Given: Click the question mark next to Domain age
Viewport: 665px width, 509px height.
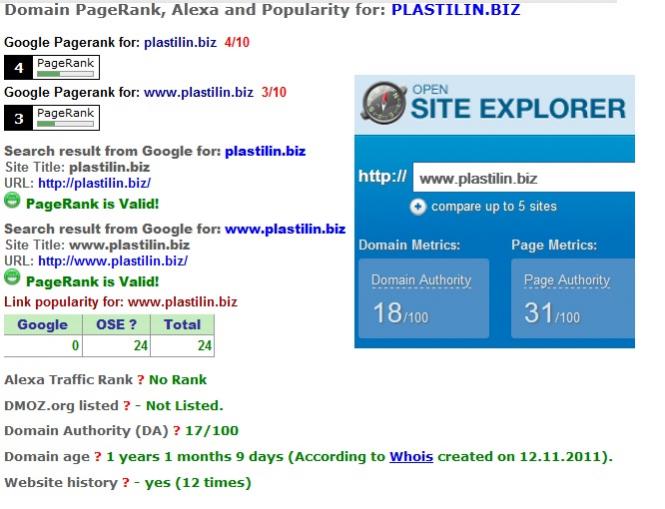Looking at the screenshot, I should pyautogui.click(x=98, y=457).
